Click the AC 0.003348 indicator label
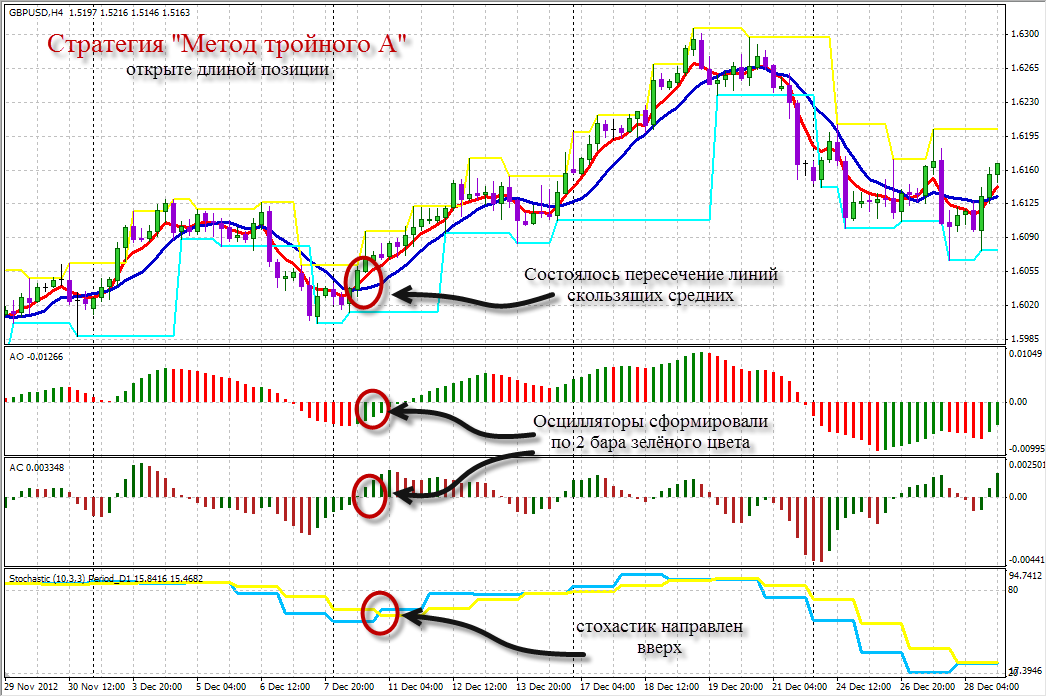The image size is (1047, 697). pyautogui.click(x=37, y=468)
